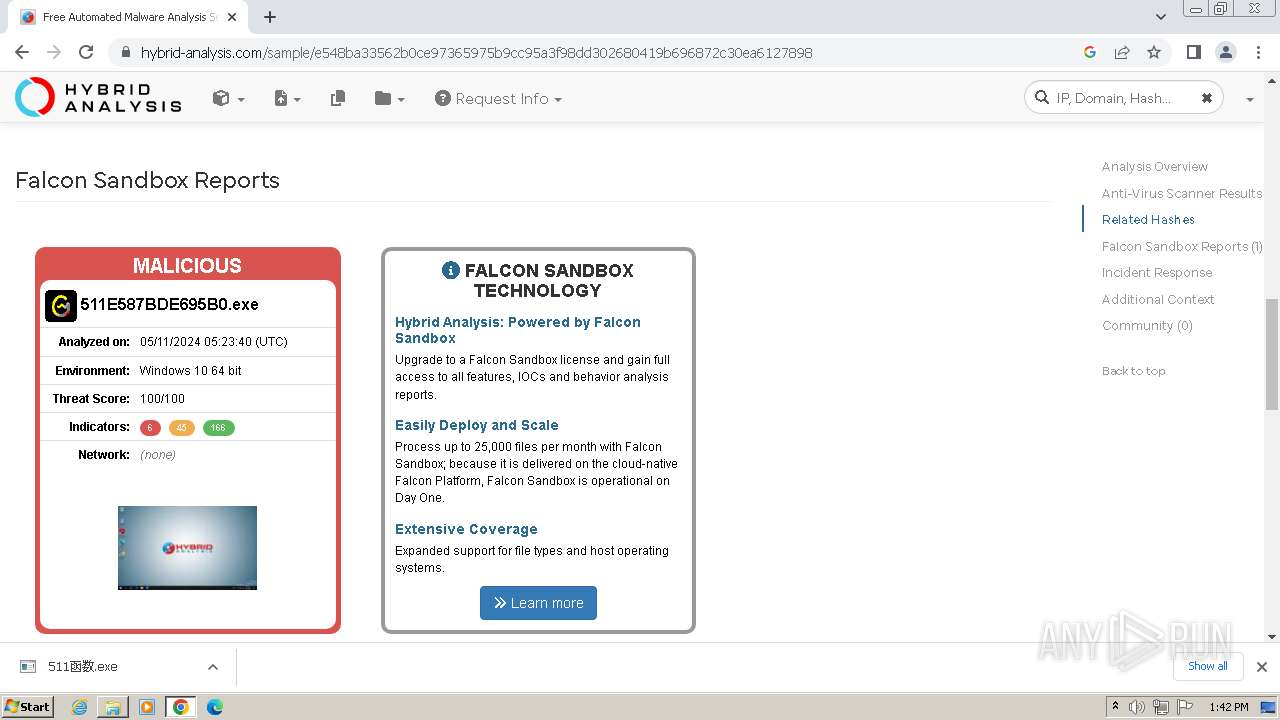Image resolution: width=1280 pixels, height=720 pixels.
Task: Show hidden system tray icons
Action: point(1115,707)
